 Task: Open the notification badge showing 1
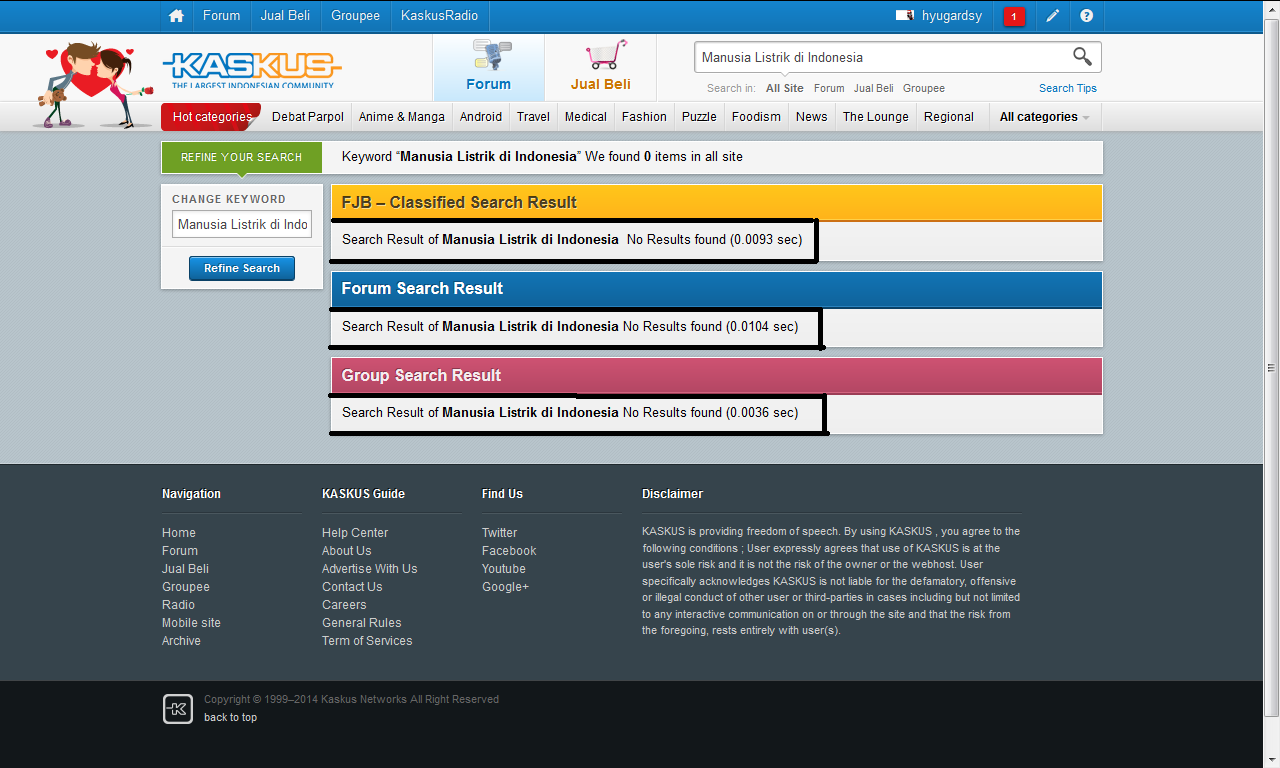click(1013, 17)
